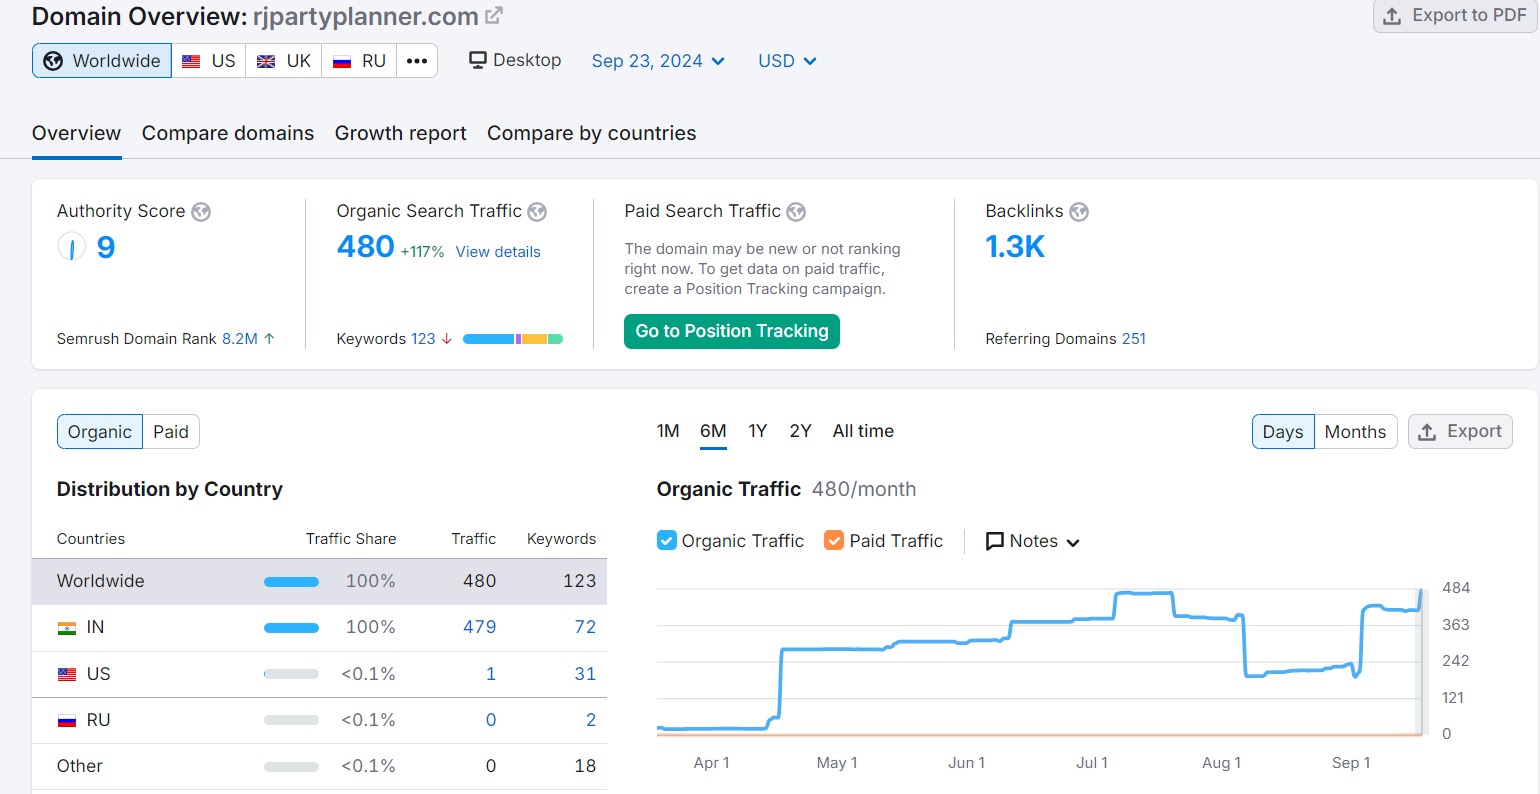The image size is (1540, 794).
Task: Click the Desktop monitor icon
Action: point(478,60)
